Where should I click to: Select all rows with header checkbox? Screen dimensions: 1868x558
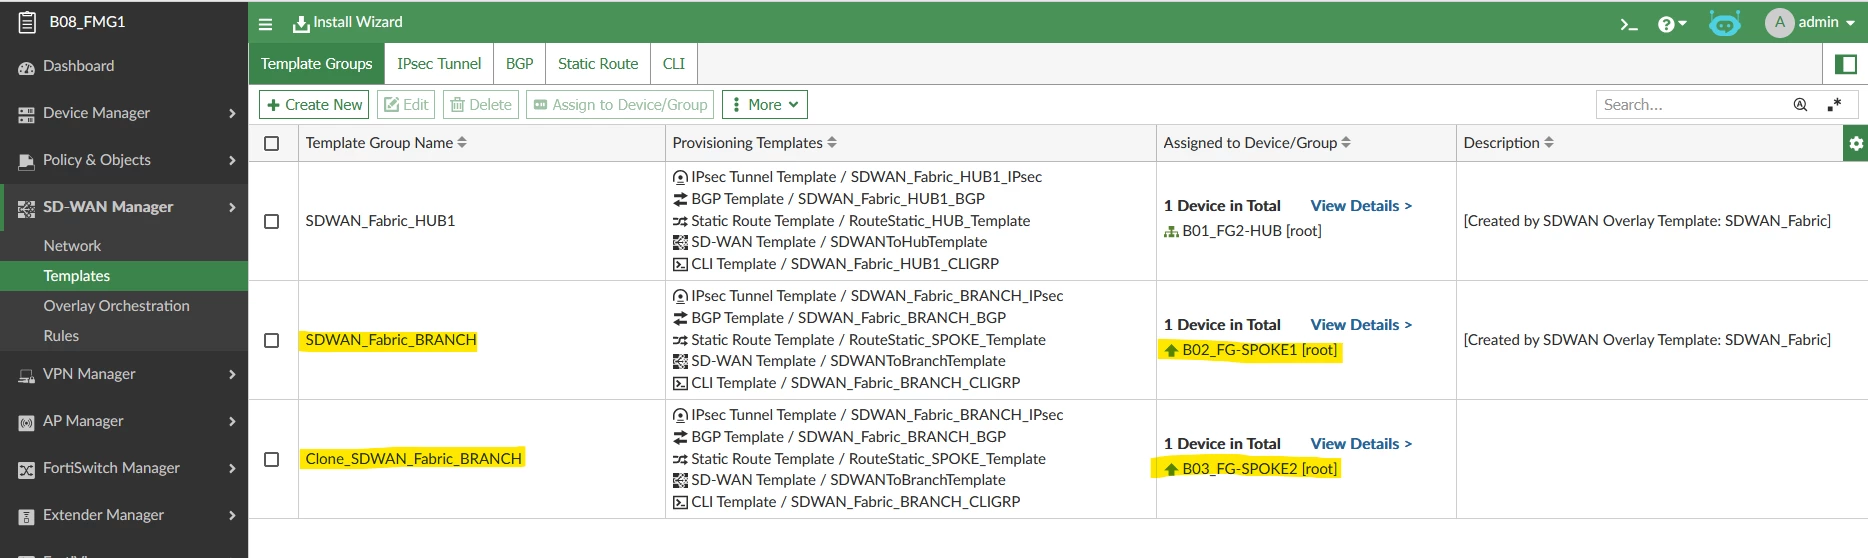pos(271,143)
